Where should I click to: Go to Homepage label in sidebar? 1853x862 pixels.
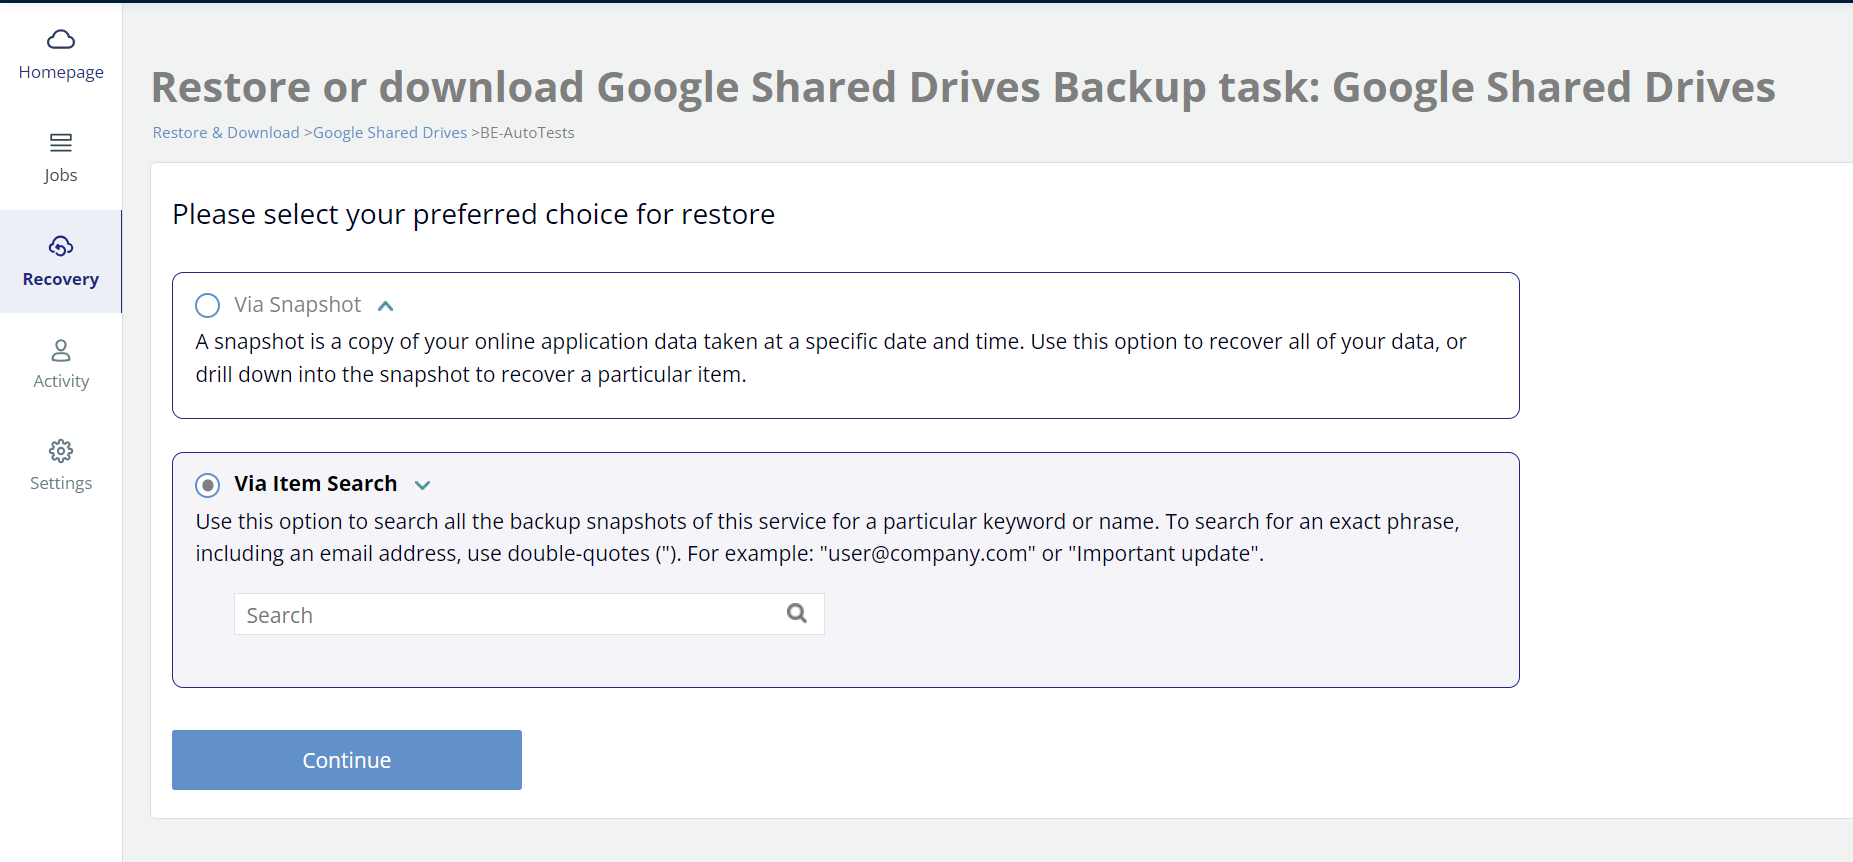coord(61,72)
